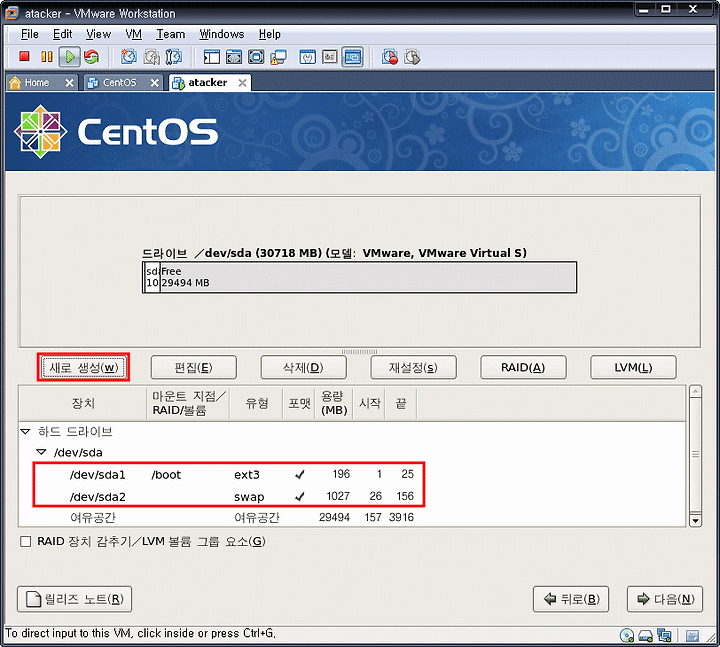Click the summary view wrench window icon
Image resolution: width=720 pixels, height=647 pixels.
point(308,57)
